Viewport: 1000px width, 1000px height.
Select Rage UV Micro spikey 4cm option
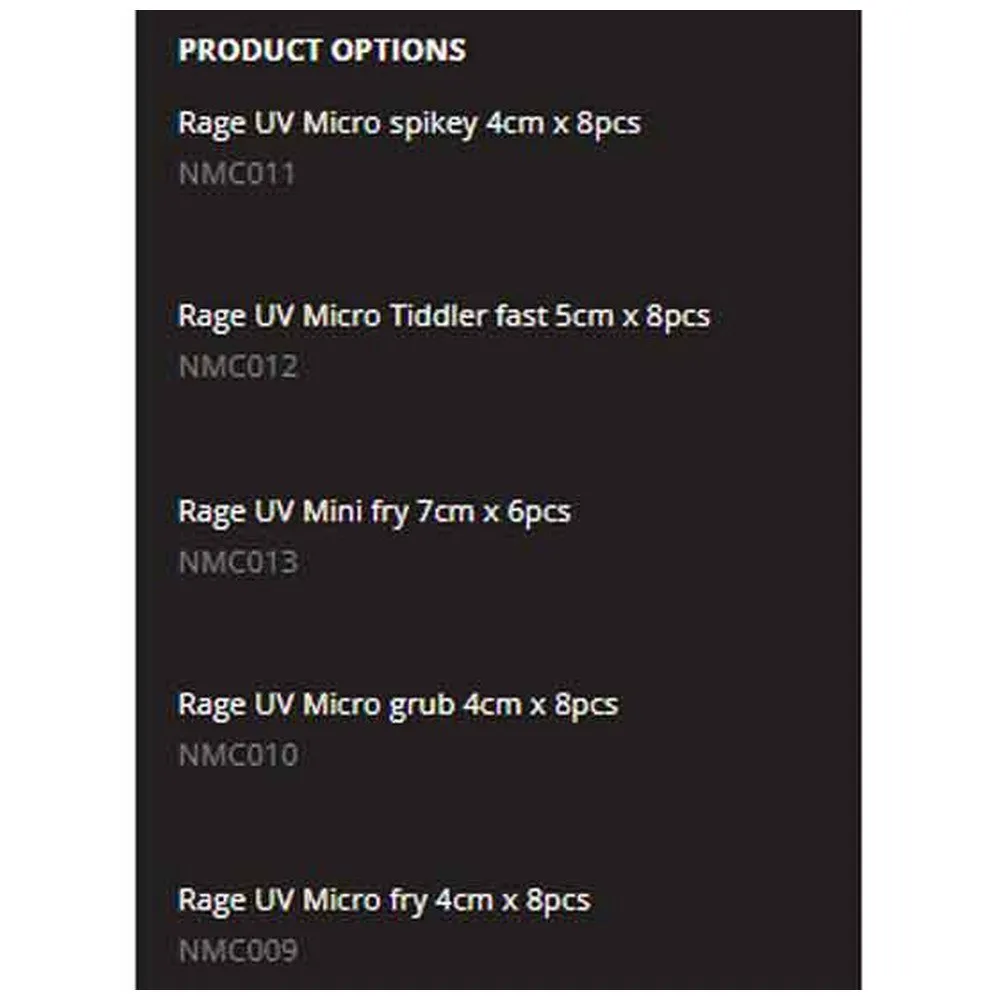[409, 123]
